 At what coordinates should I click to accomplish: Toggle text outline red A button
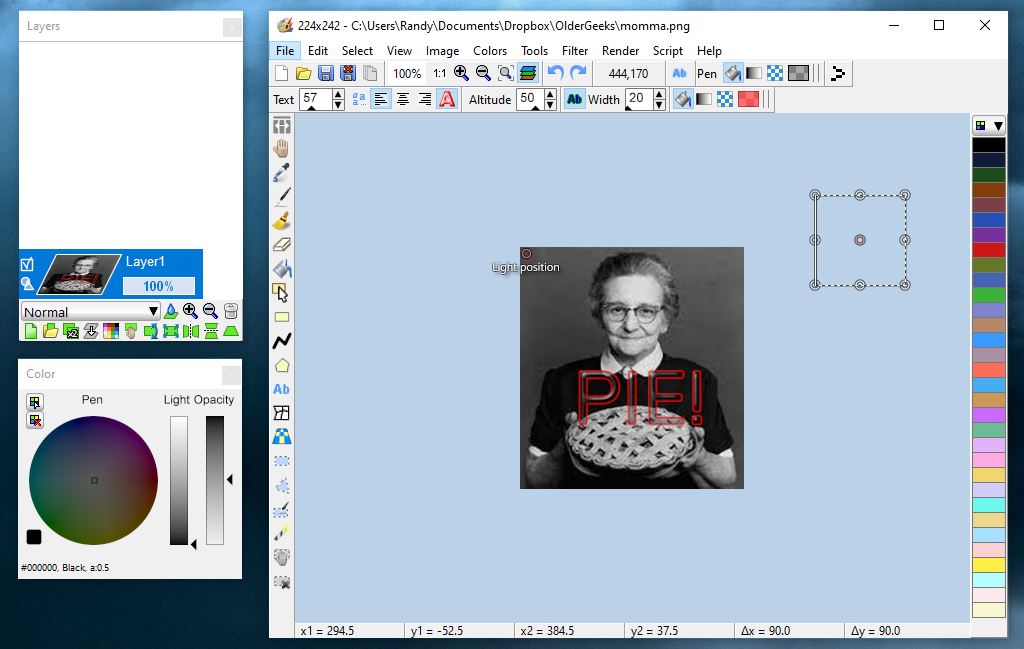click(447, 99)
